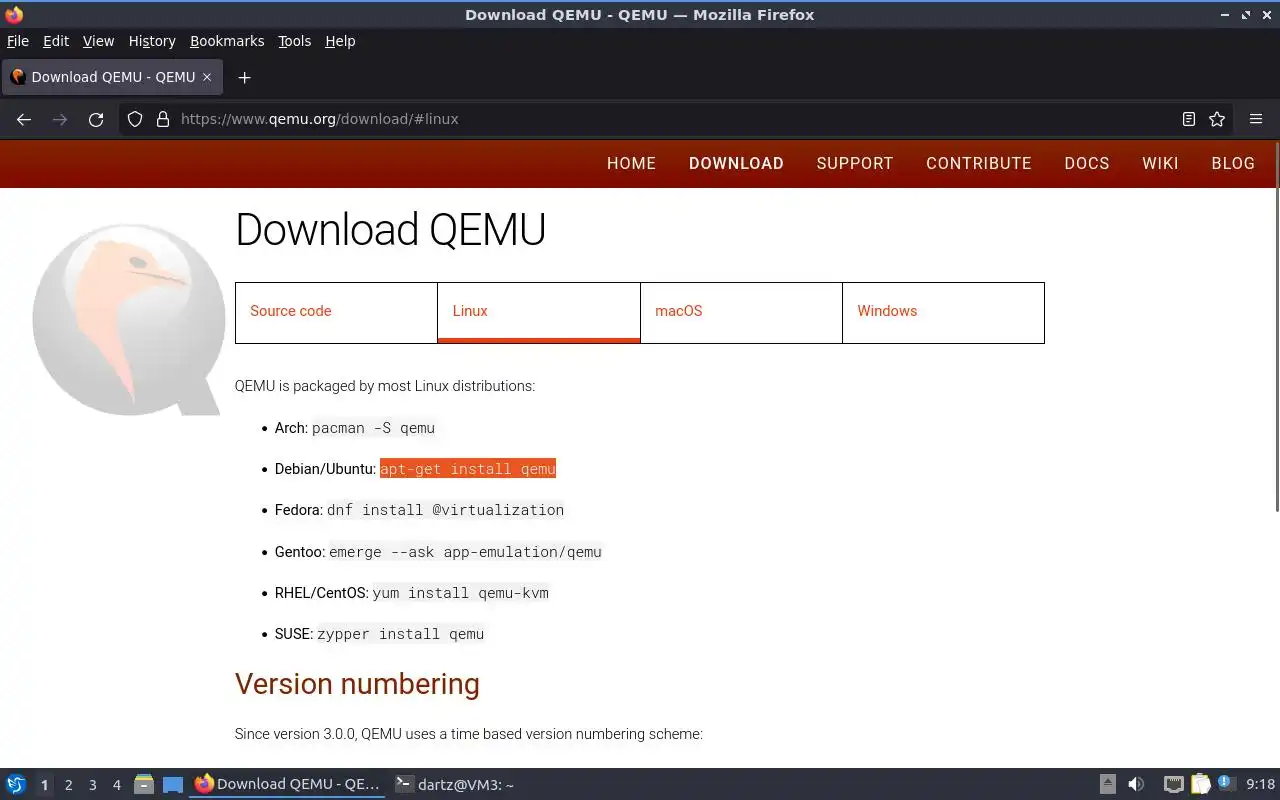Open the Firefox hamburger menu

(x=1256, y=119)
